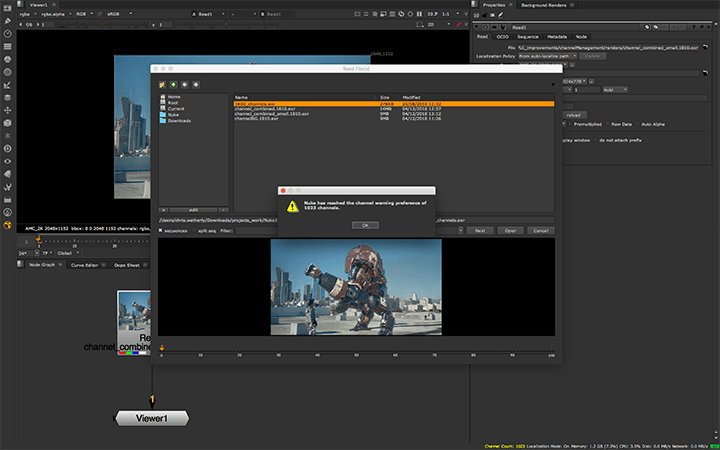
Task: Open the Deep nodes toolbar menu
Action: click(x=7, y=149)
